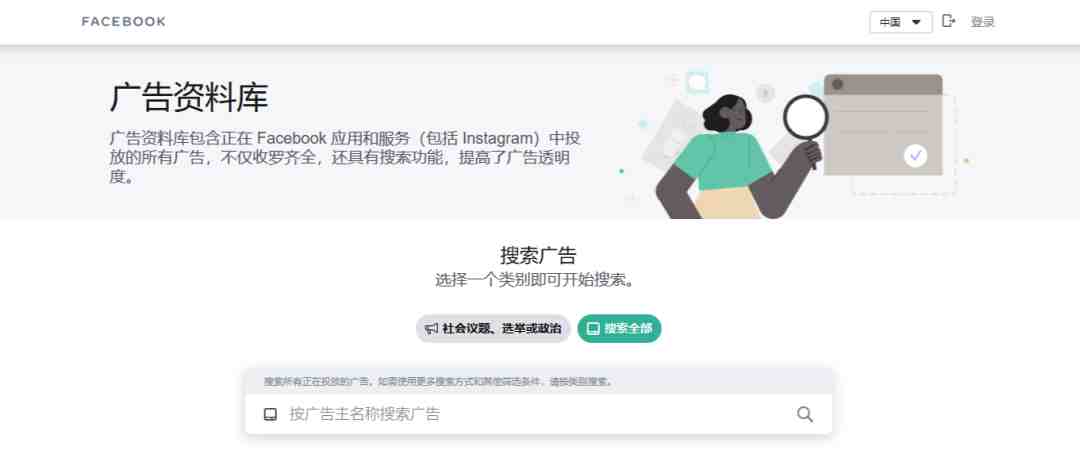
Task: Click the megaphone icon in category pill
Action: point(432,329)
